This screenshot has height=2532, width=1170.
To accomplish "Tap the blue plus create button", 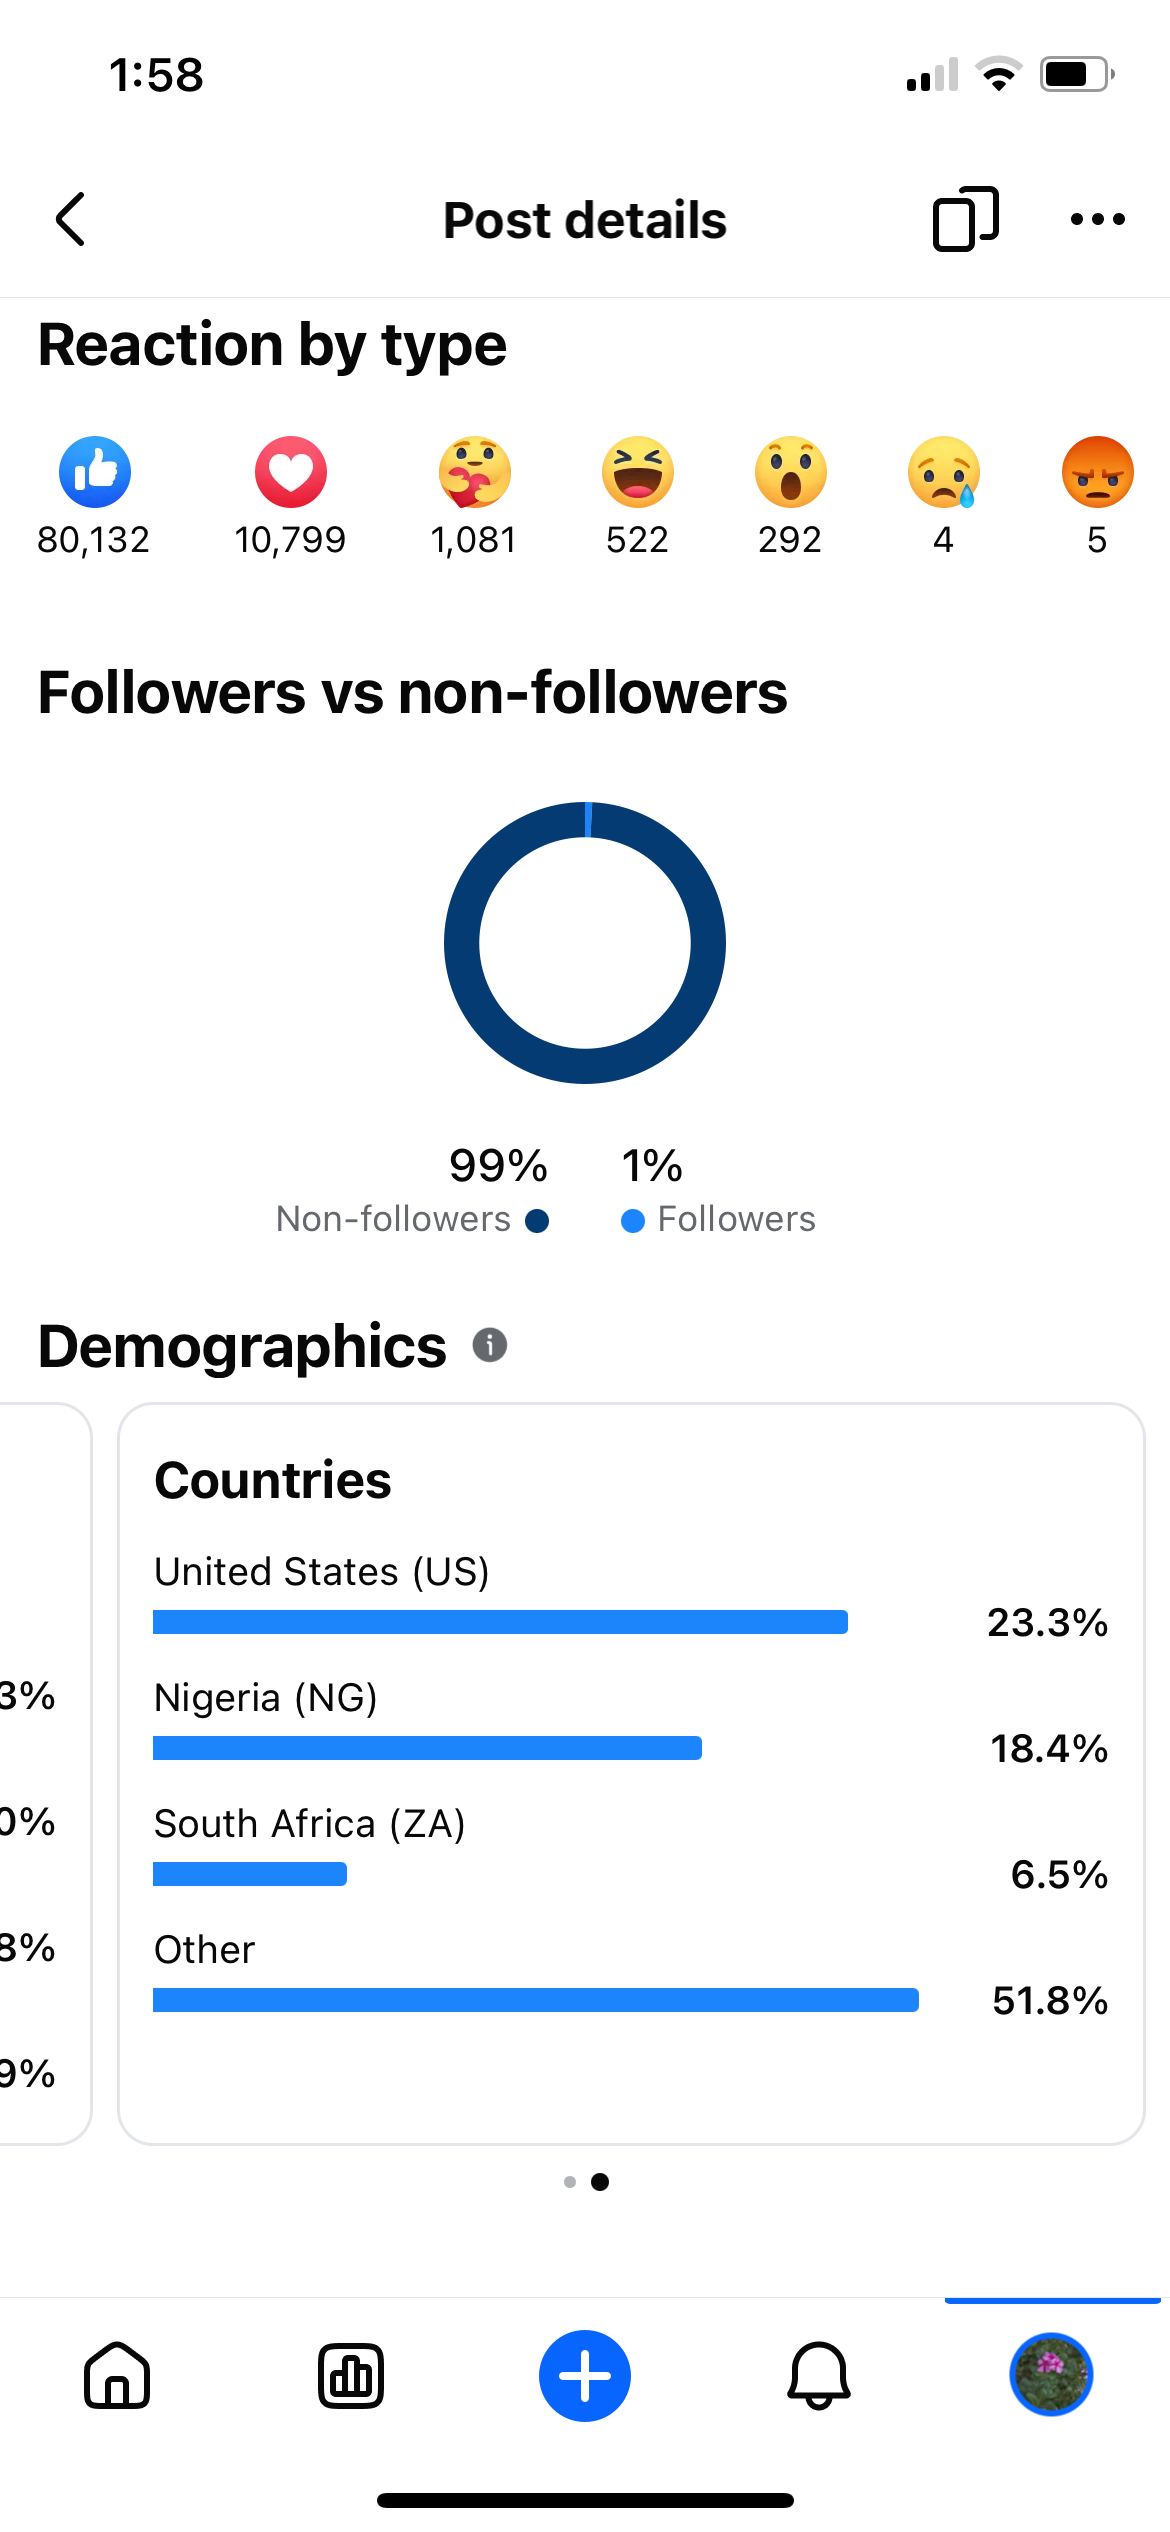I will 585,2376.
